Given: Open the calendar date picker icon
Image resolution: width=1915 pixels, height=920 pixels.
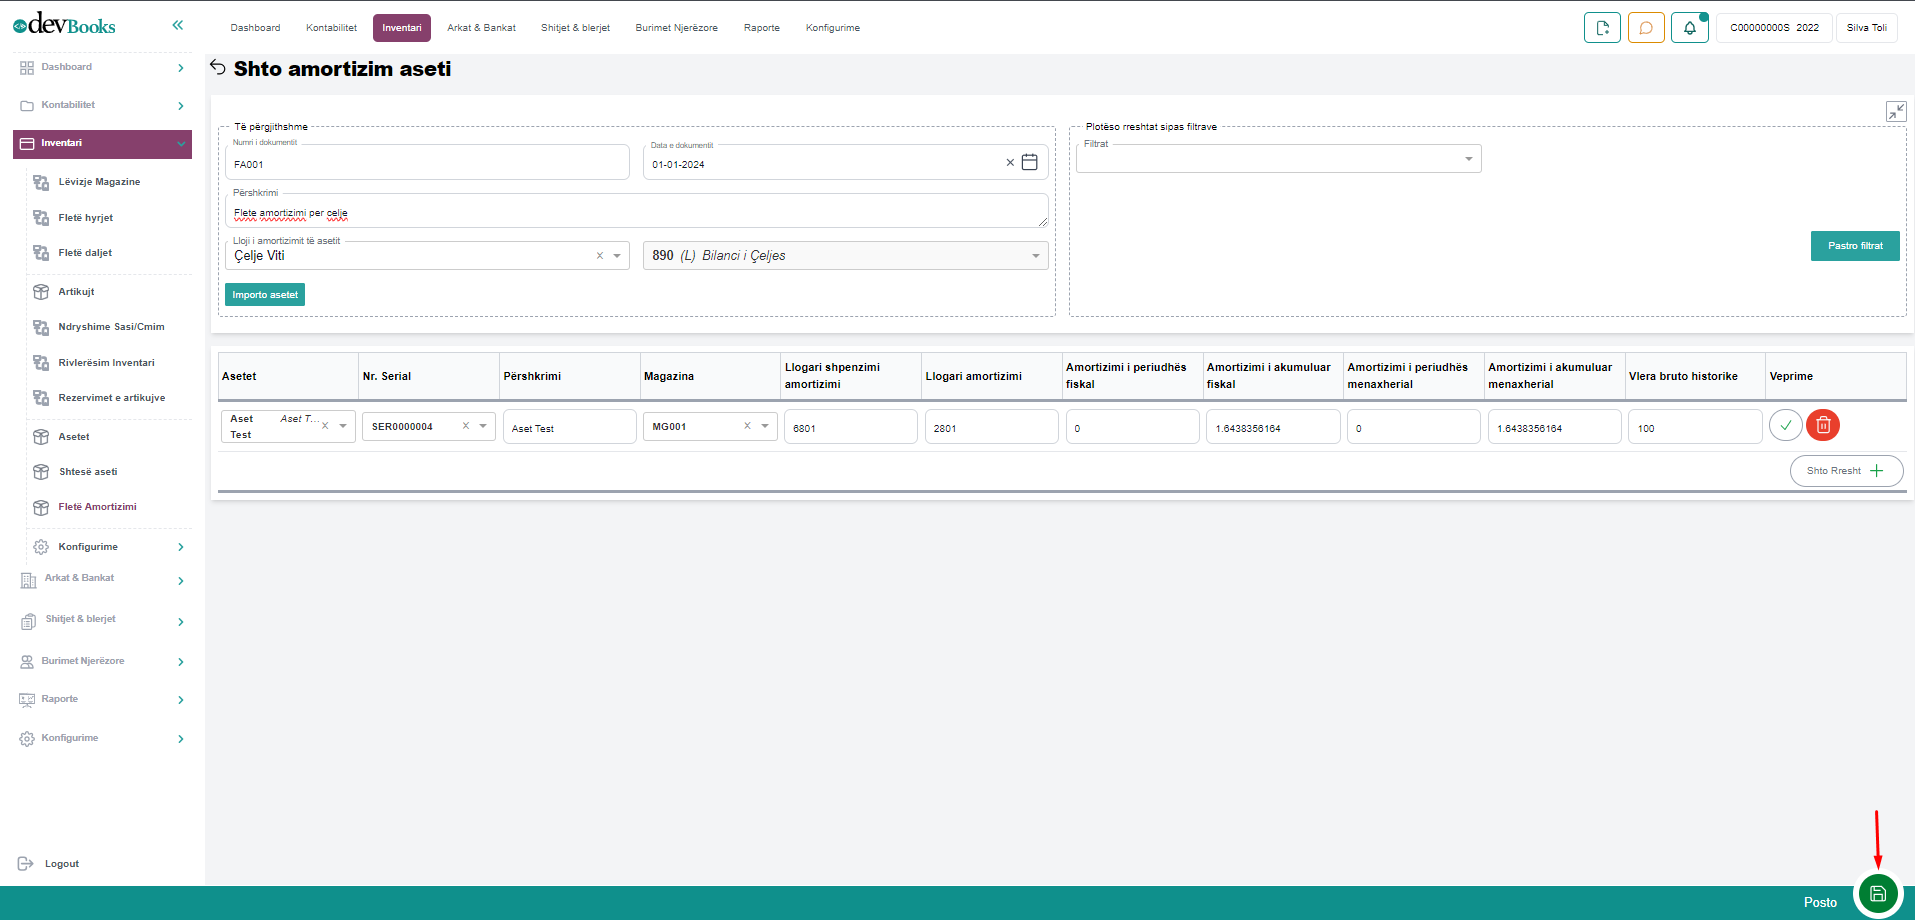Looking at the screenshot, I should pos(1029,162).
